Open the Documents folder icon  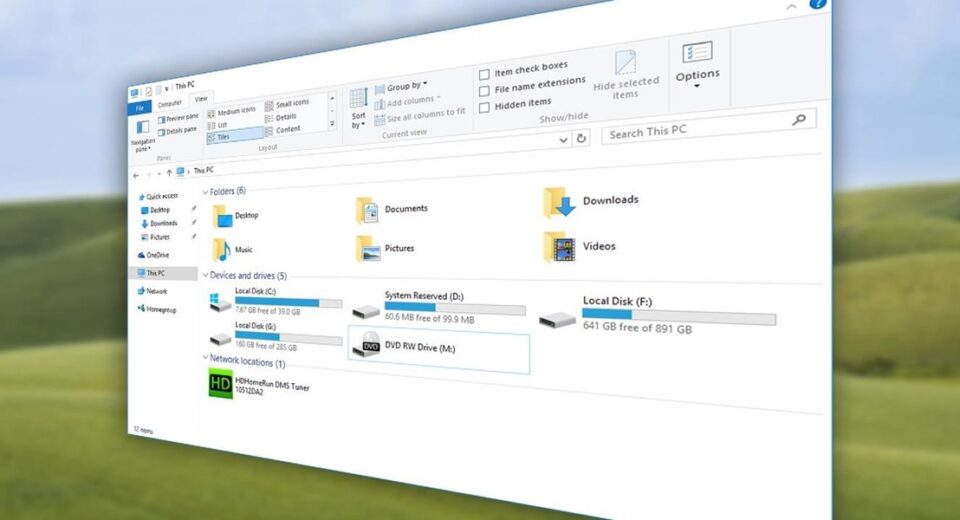[367, 211]
